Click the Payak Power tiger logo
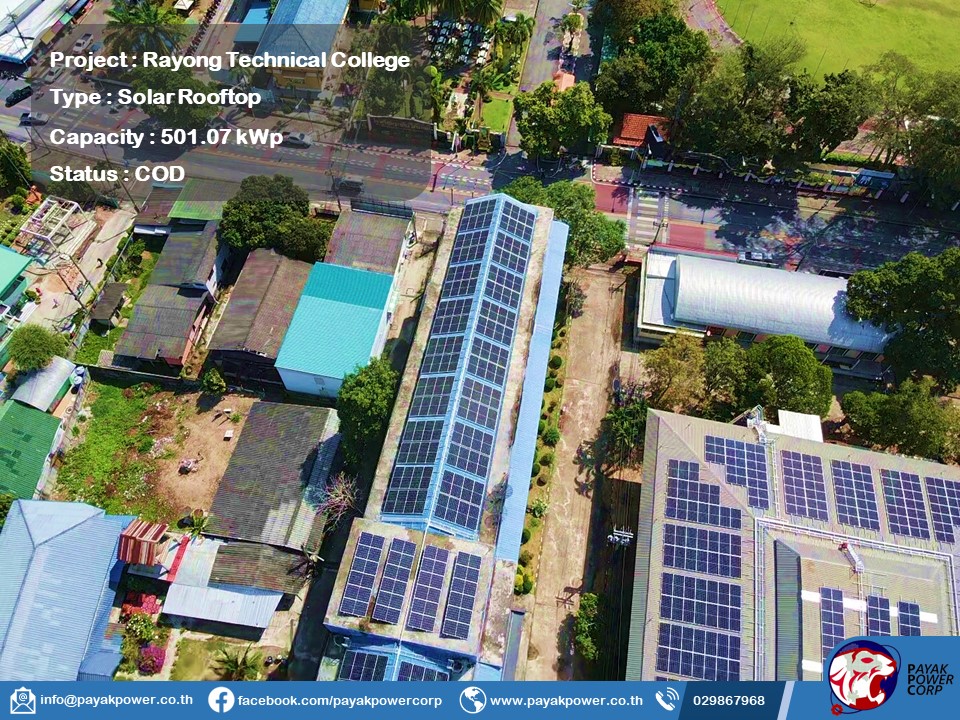The width and height of the screenshot is (960, 720). pyautogui.click(x=863, y=677)
